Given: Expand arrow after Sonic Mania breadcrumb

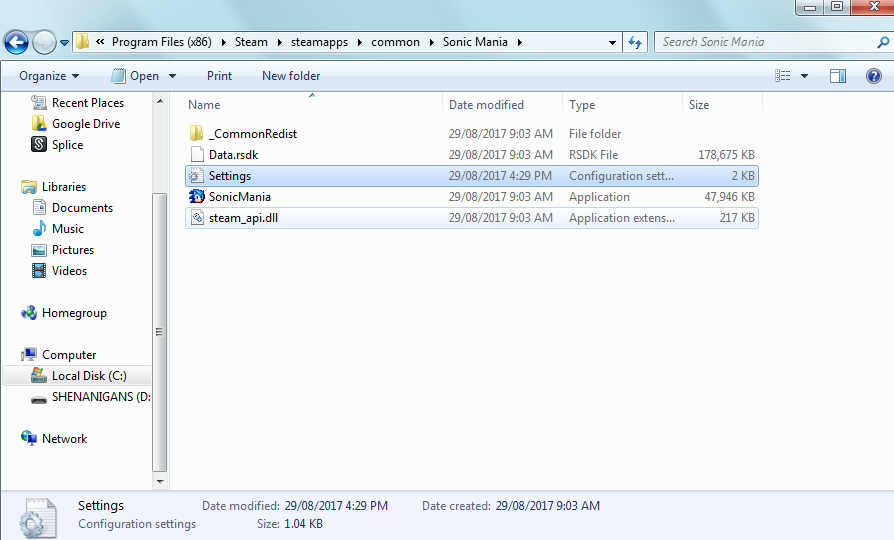Looking at the screenshot, I should (x=519, y=42).
